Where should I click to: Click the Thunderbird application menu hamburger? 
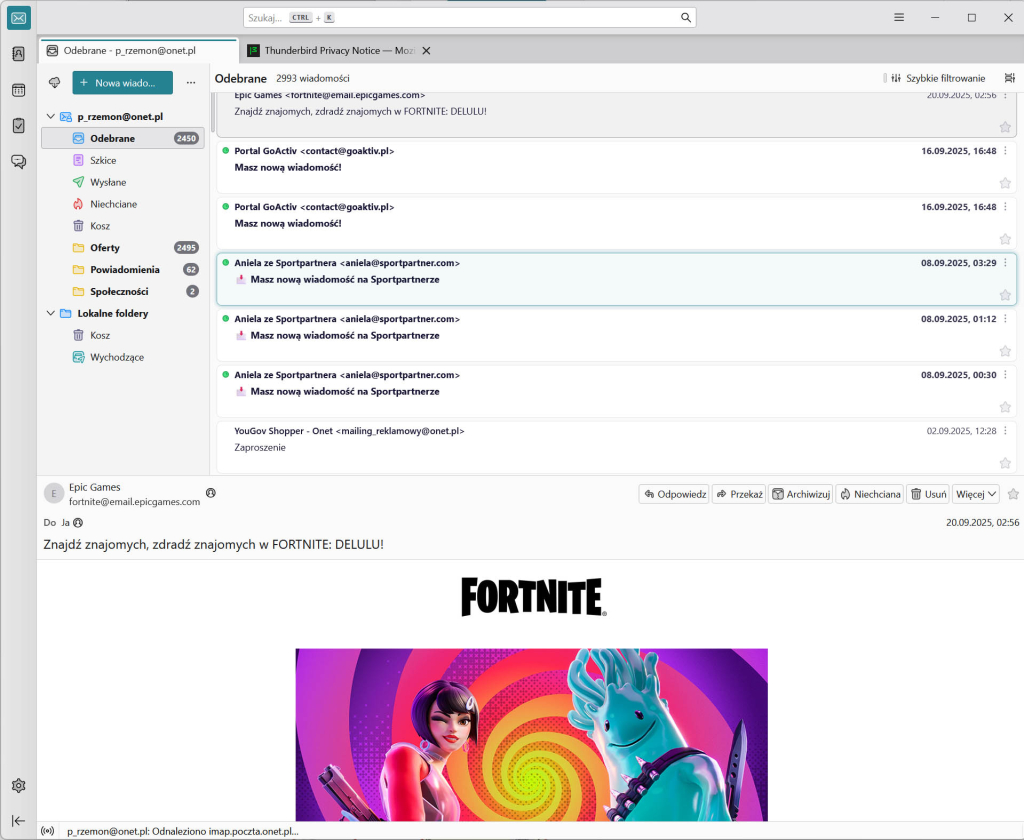[899, 18]
